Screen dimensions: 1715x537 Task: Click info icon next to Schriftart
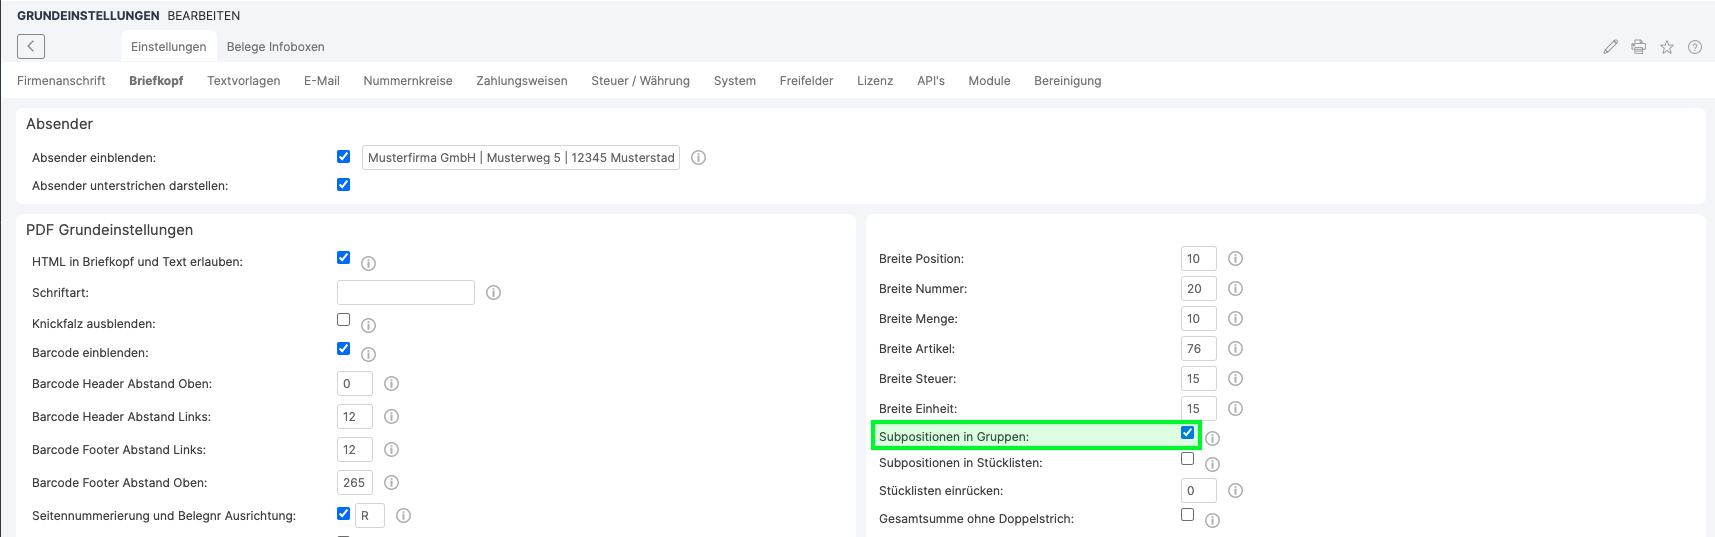tap(493, 293)
